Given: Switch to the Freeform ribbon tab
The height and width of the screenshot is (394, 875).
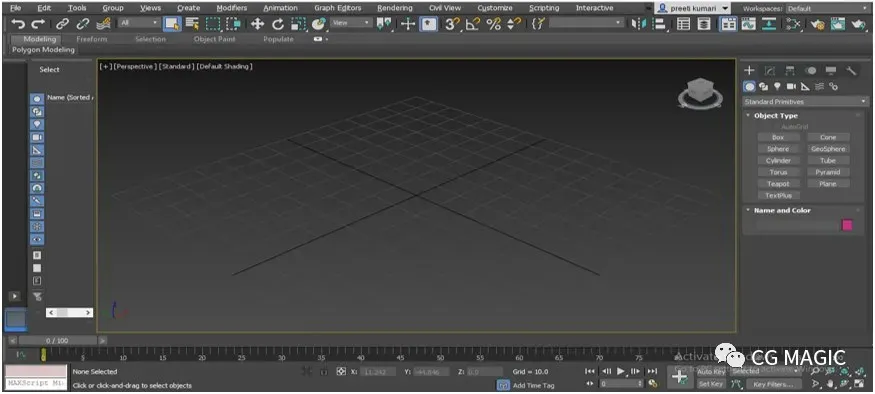Looking at the screenshot, I should pos(92,39).
